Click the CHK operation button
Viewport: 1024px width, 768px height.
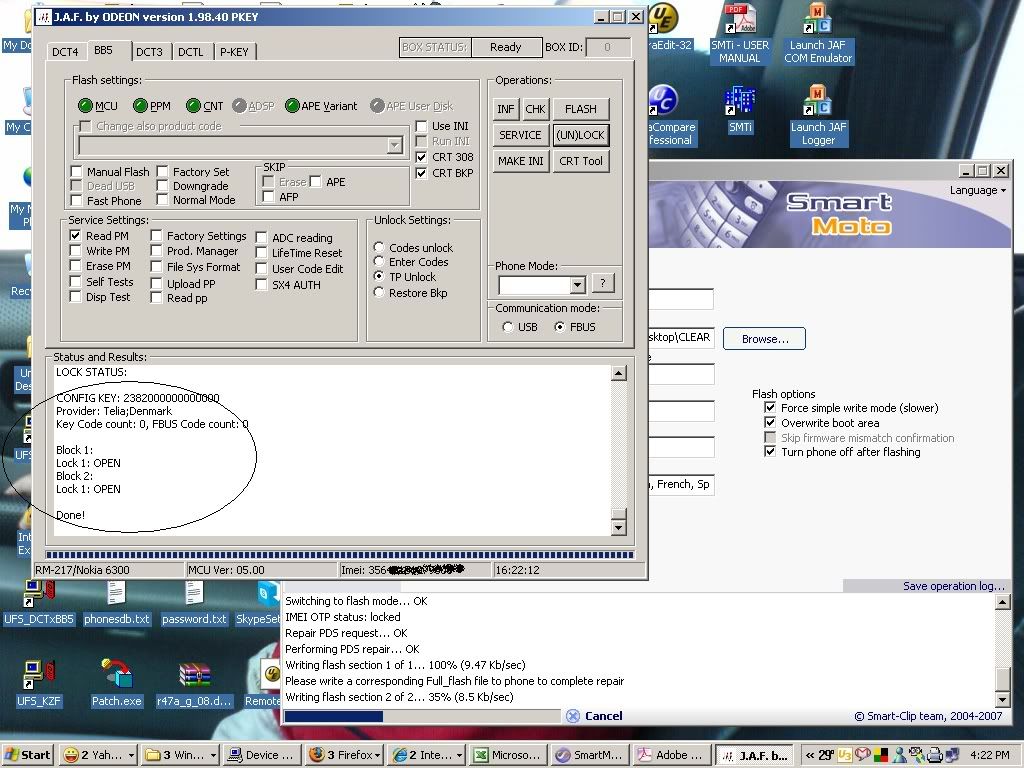pyautogui.click(x=535, y=109)
